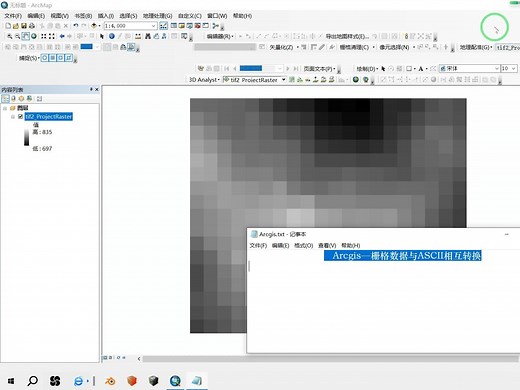Click Fixed Zoom Out icon

click(52, 36)
